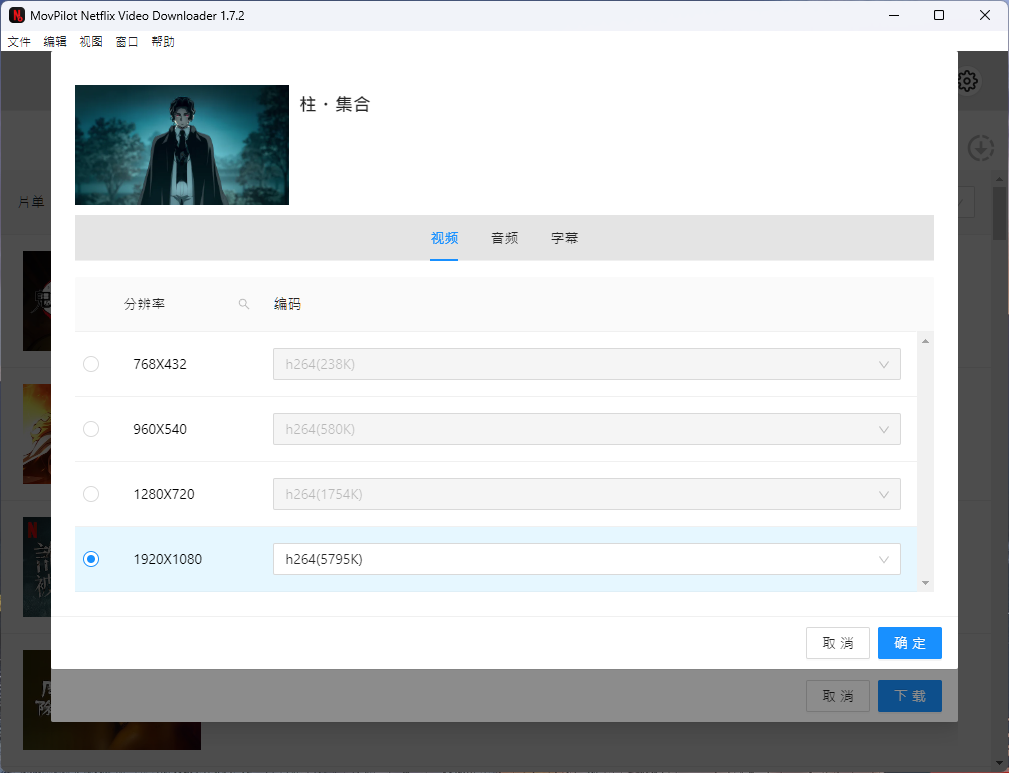This screenshot has height=773, width=1009.
Task: Click the 柱·集合 episode thumbnail
Action: (182, 145)
